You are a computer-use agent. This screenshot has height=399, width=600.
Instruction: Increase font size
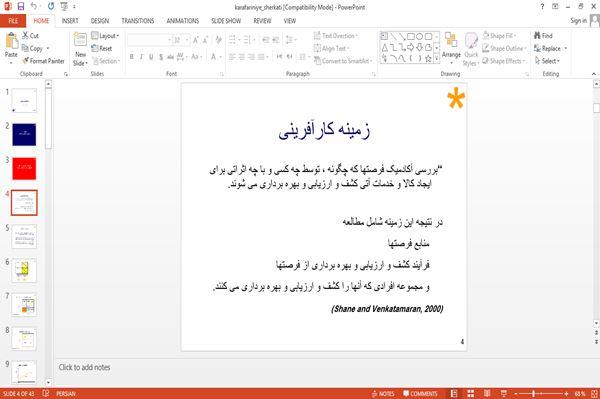(196, 40)
